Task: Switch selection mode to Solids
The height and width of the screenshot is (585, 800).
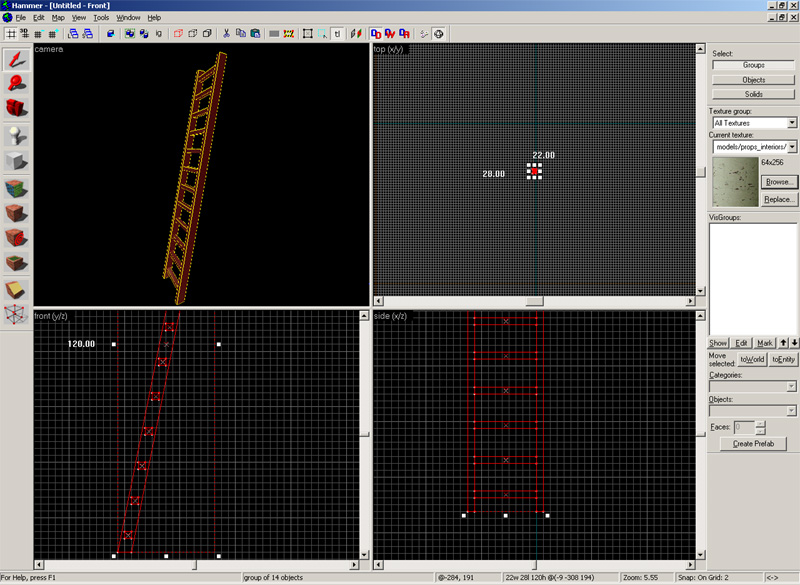Action: (x=753, y=94)
